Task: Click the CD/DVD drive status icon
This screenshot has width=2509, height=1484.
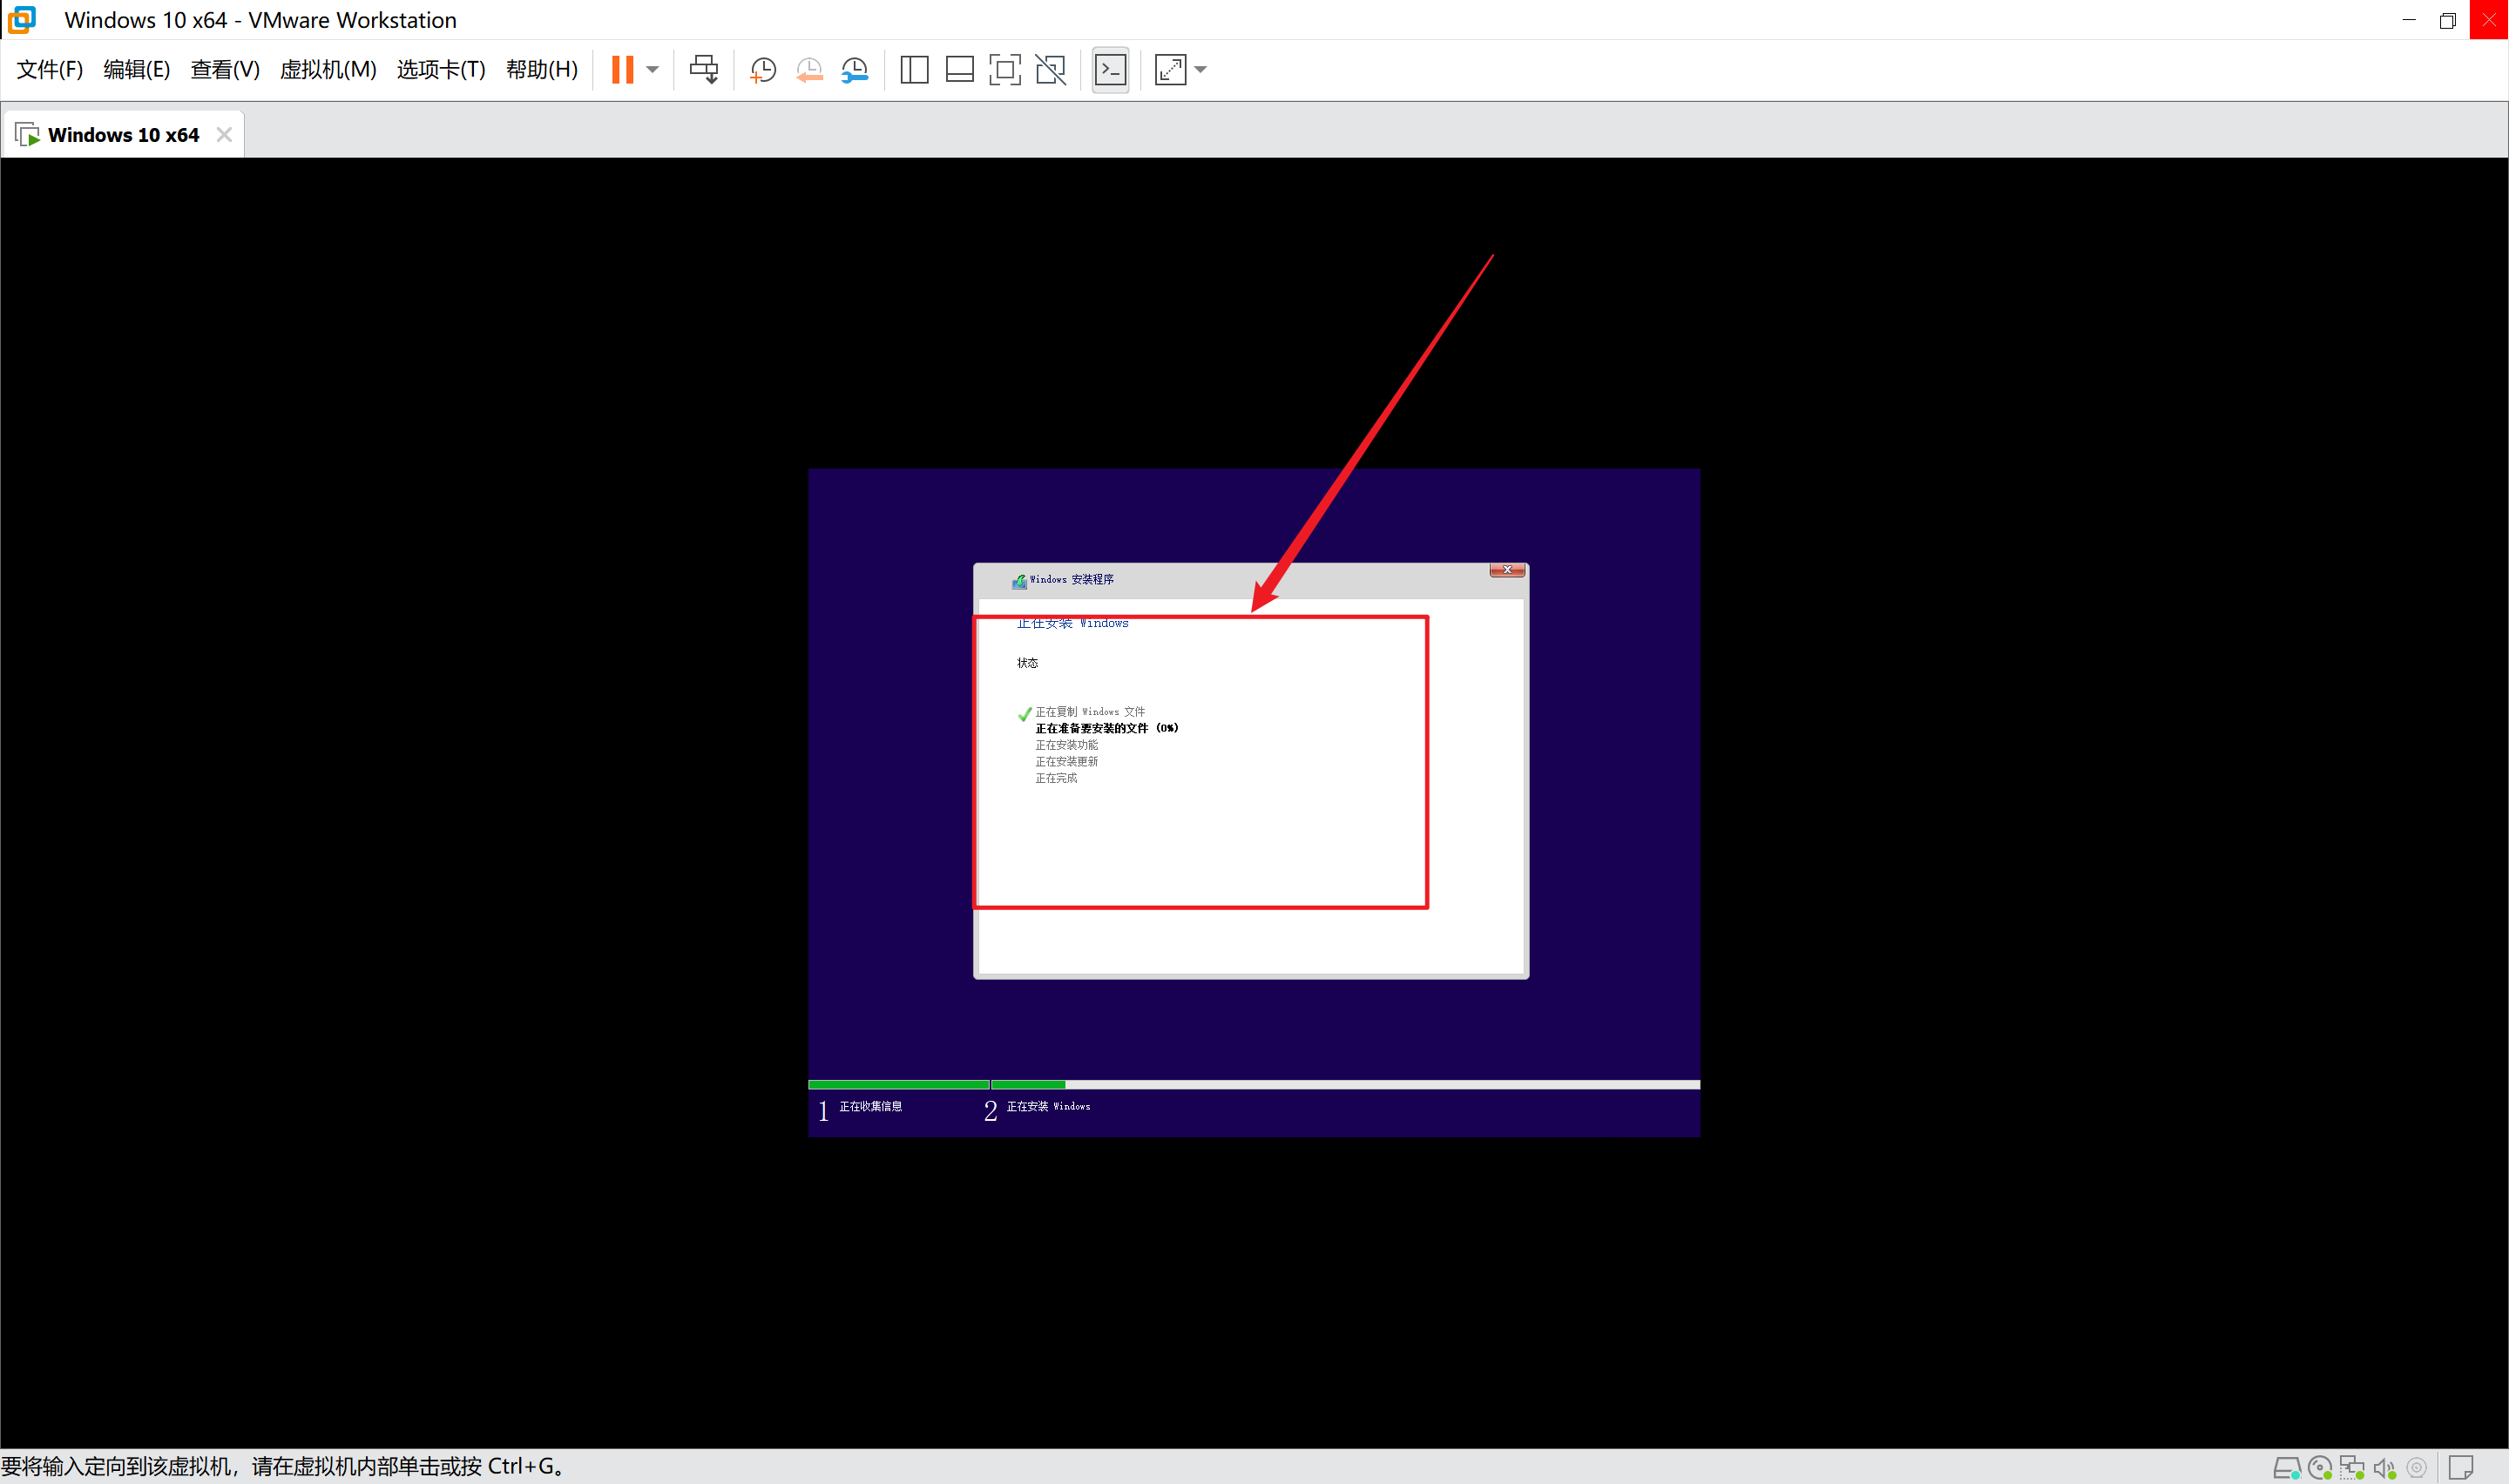Action: [x=2320, y=1468]
